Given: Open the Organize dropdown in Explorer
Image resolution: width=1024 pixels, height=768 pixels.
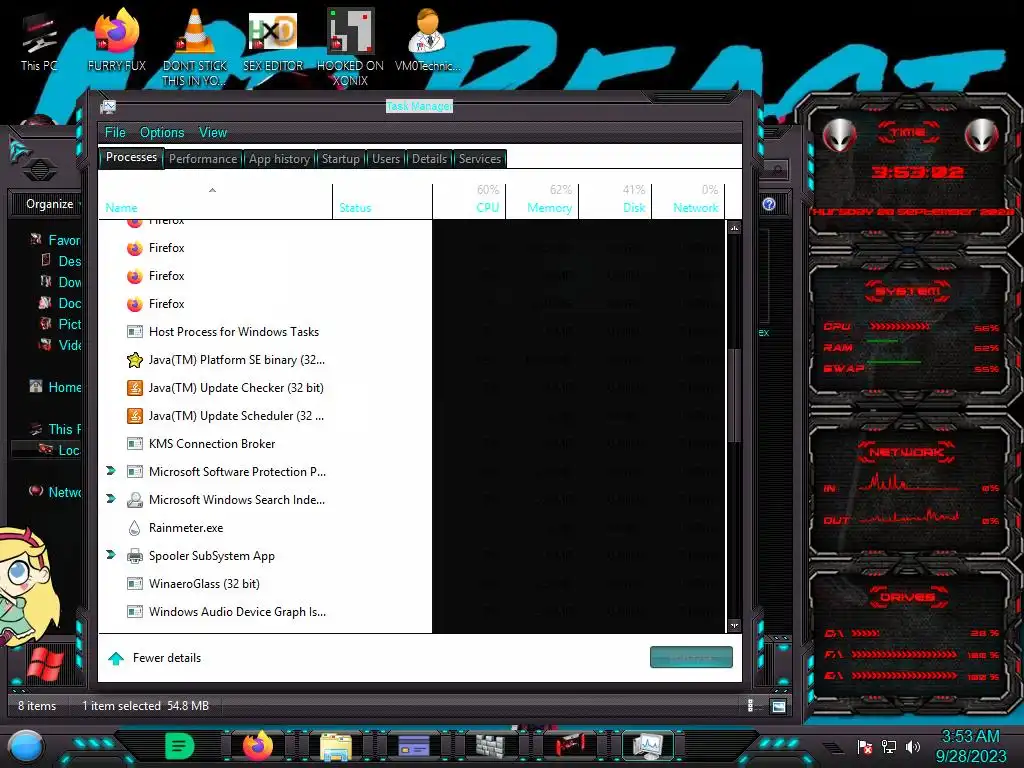Looking at the screenshot, I should [52, 204].
